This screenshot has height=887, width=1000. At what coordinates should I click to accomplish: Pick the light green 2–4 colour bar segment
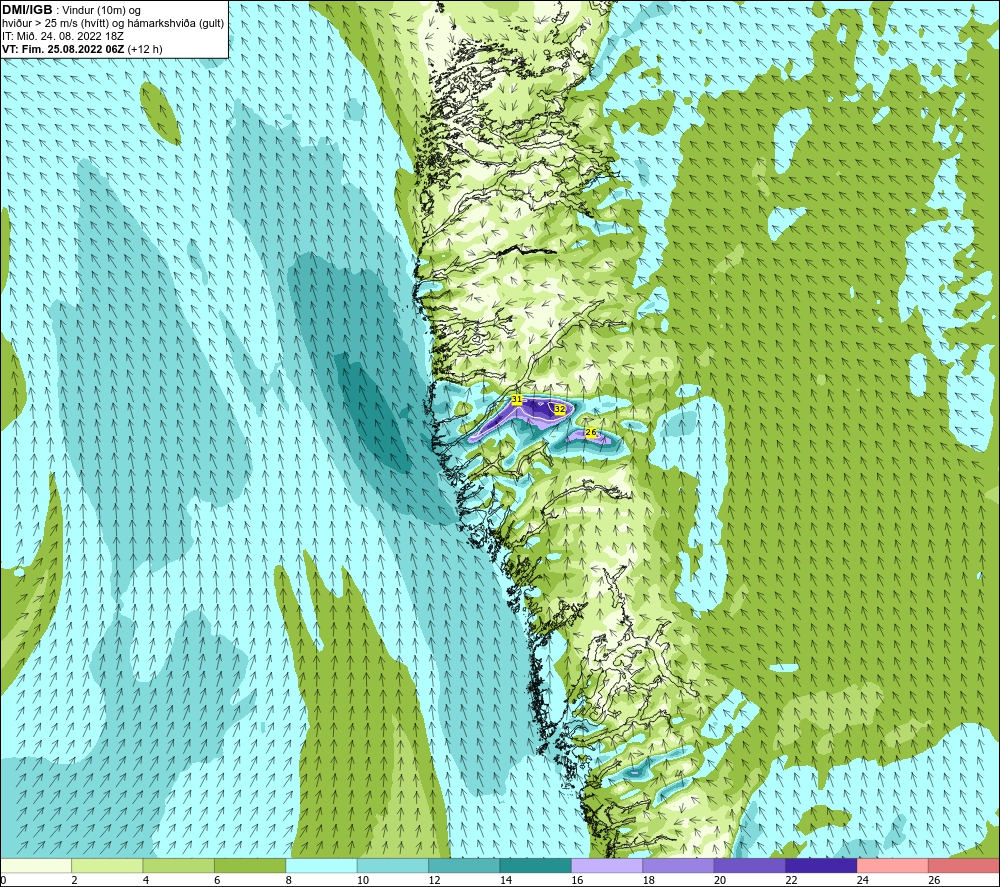click(107, 866)
